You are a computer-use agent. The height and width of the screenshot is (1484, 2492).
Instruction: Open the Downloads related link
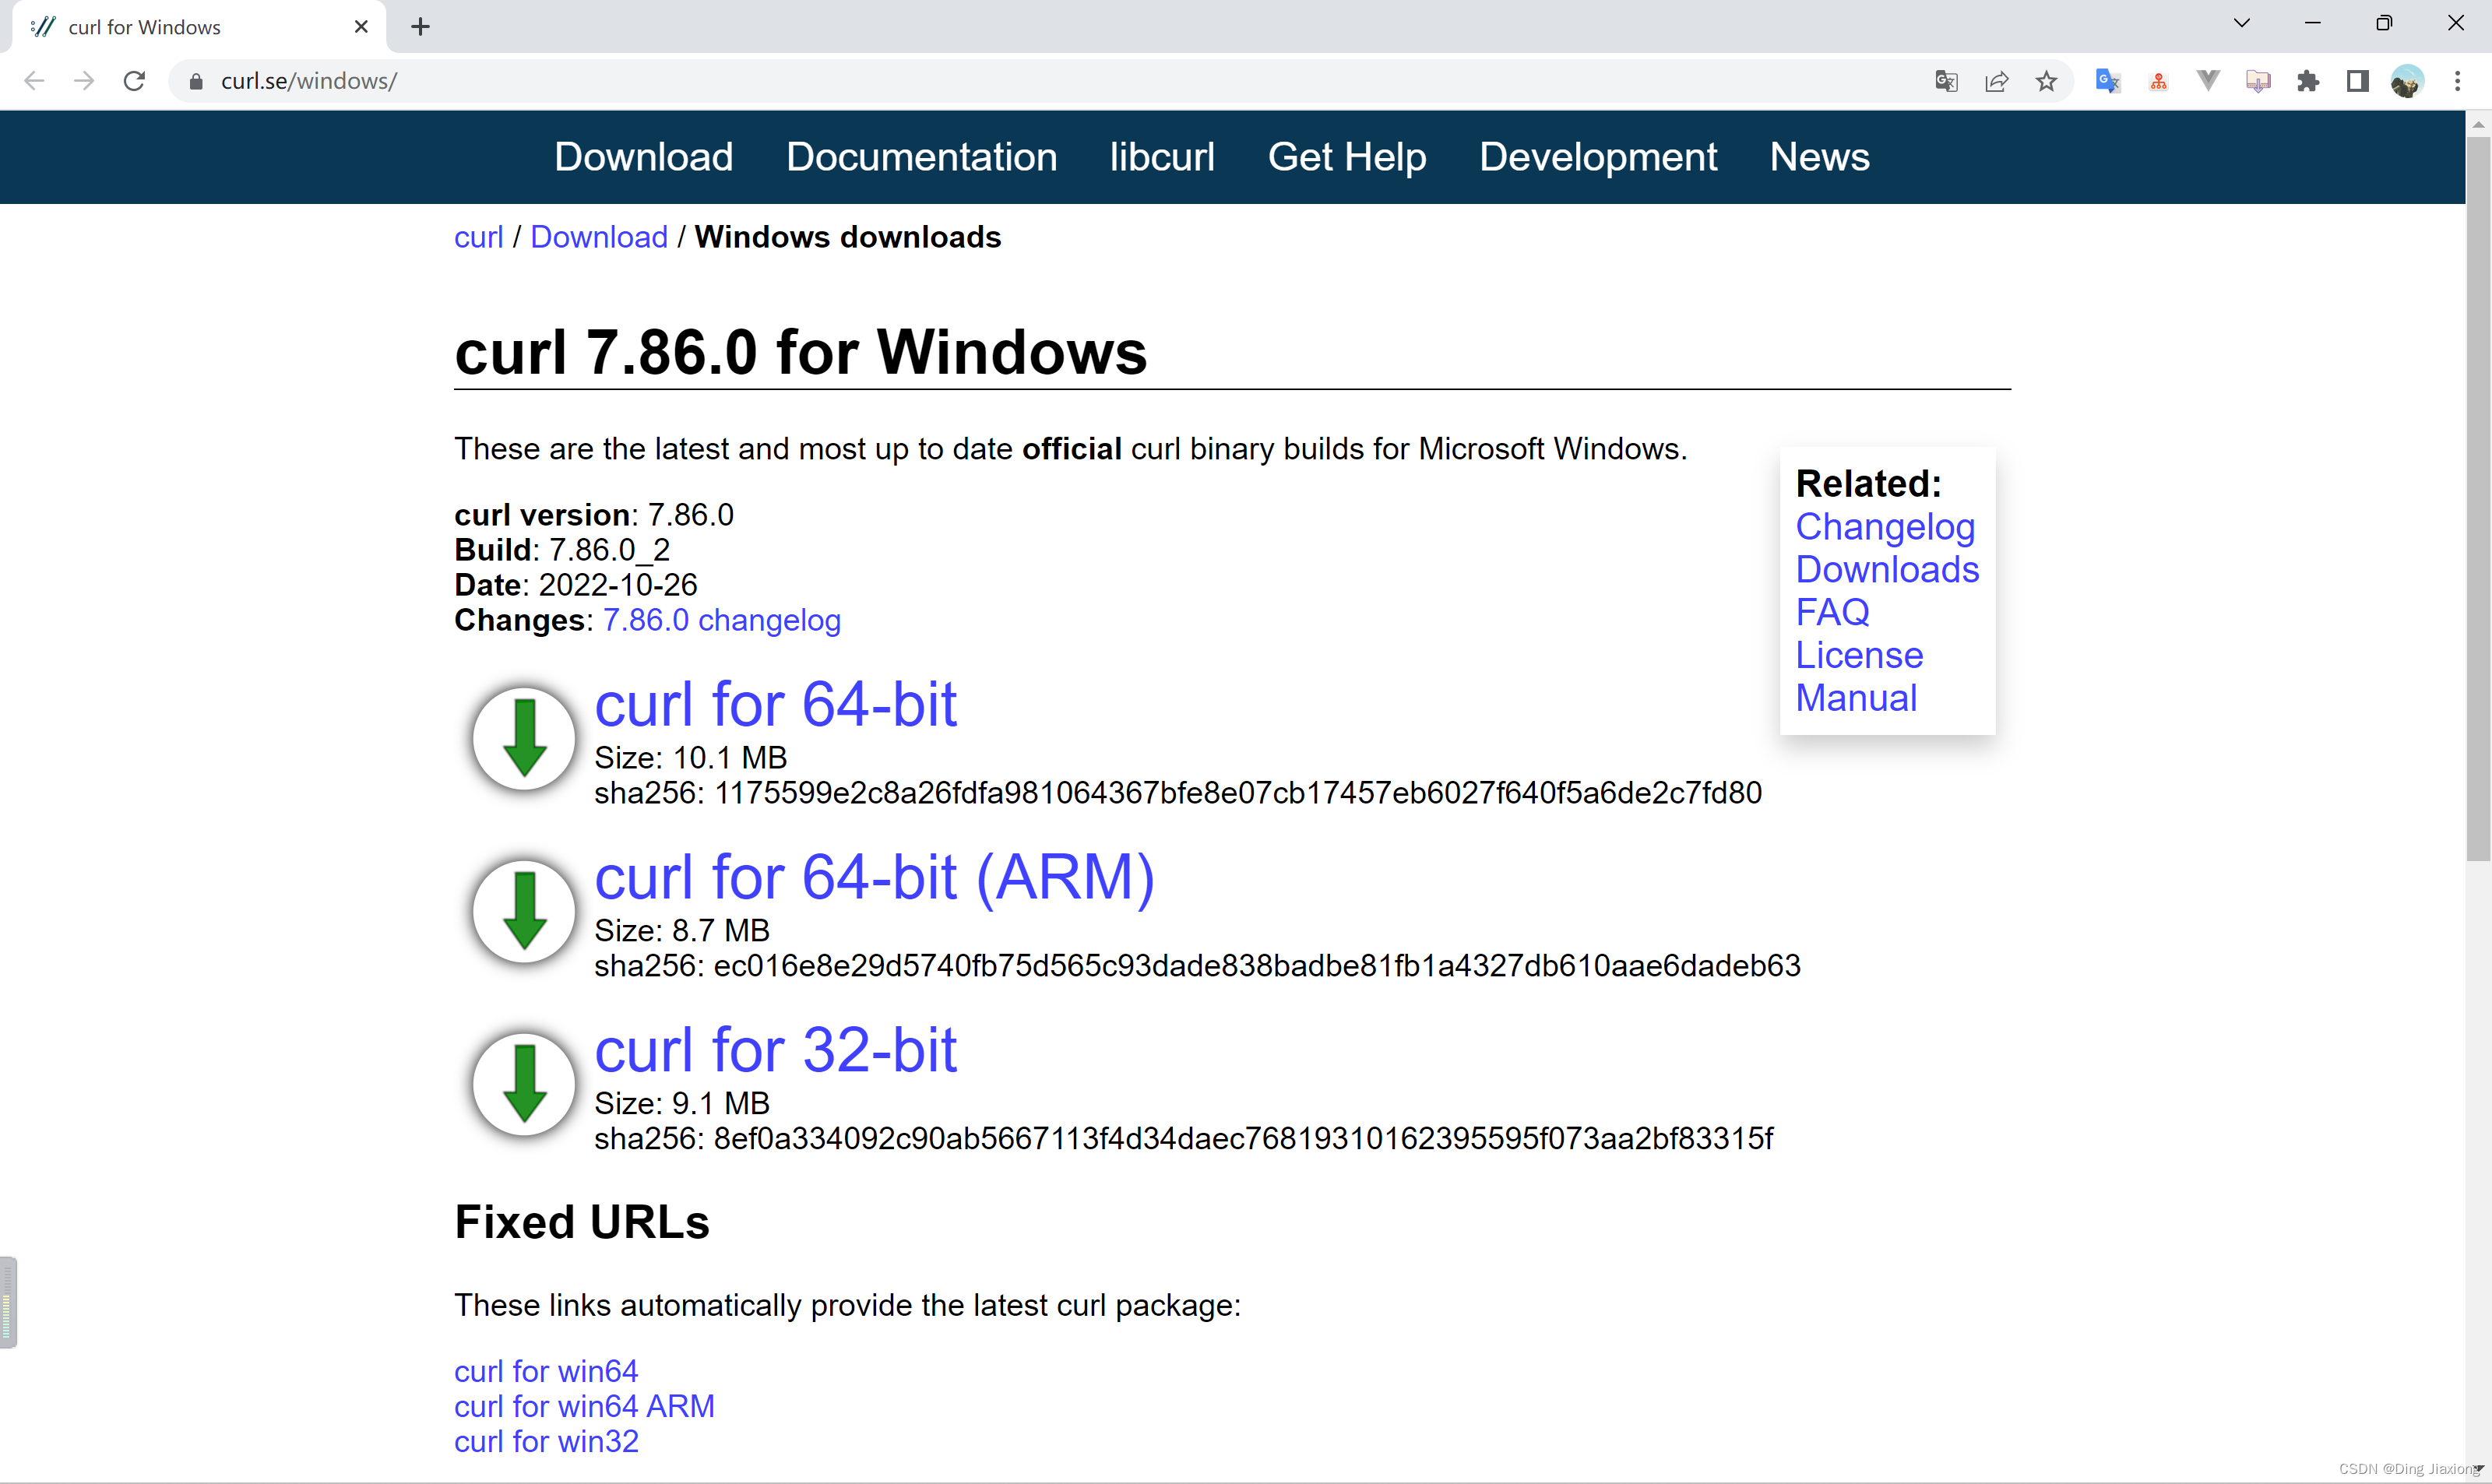coord(1887,569)
